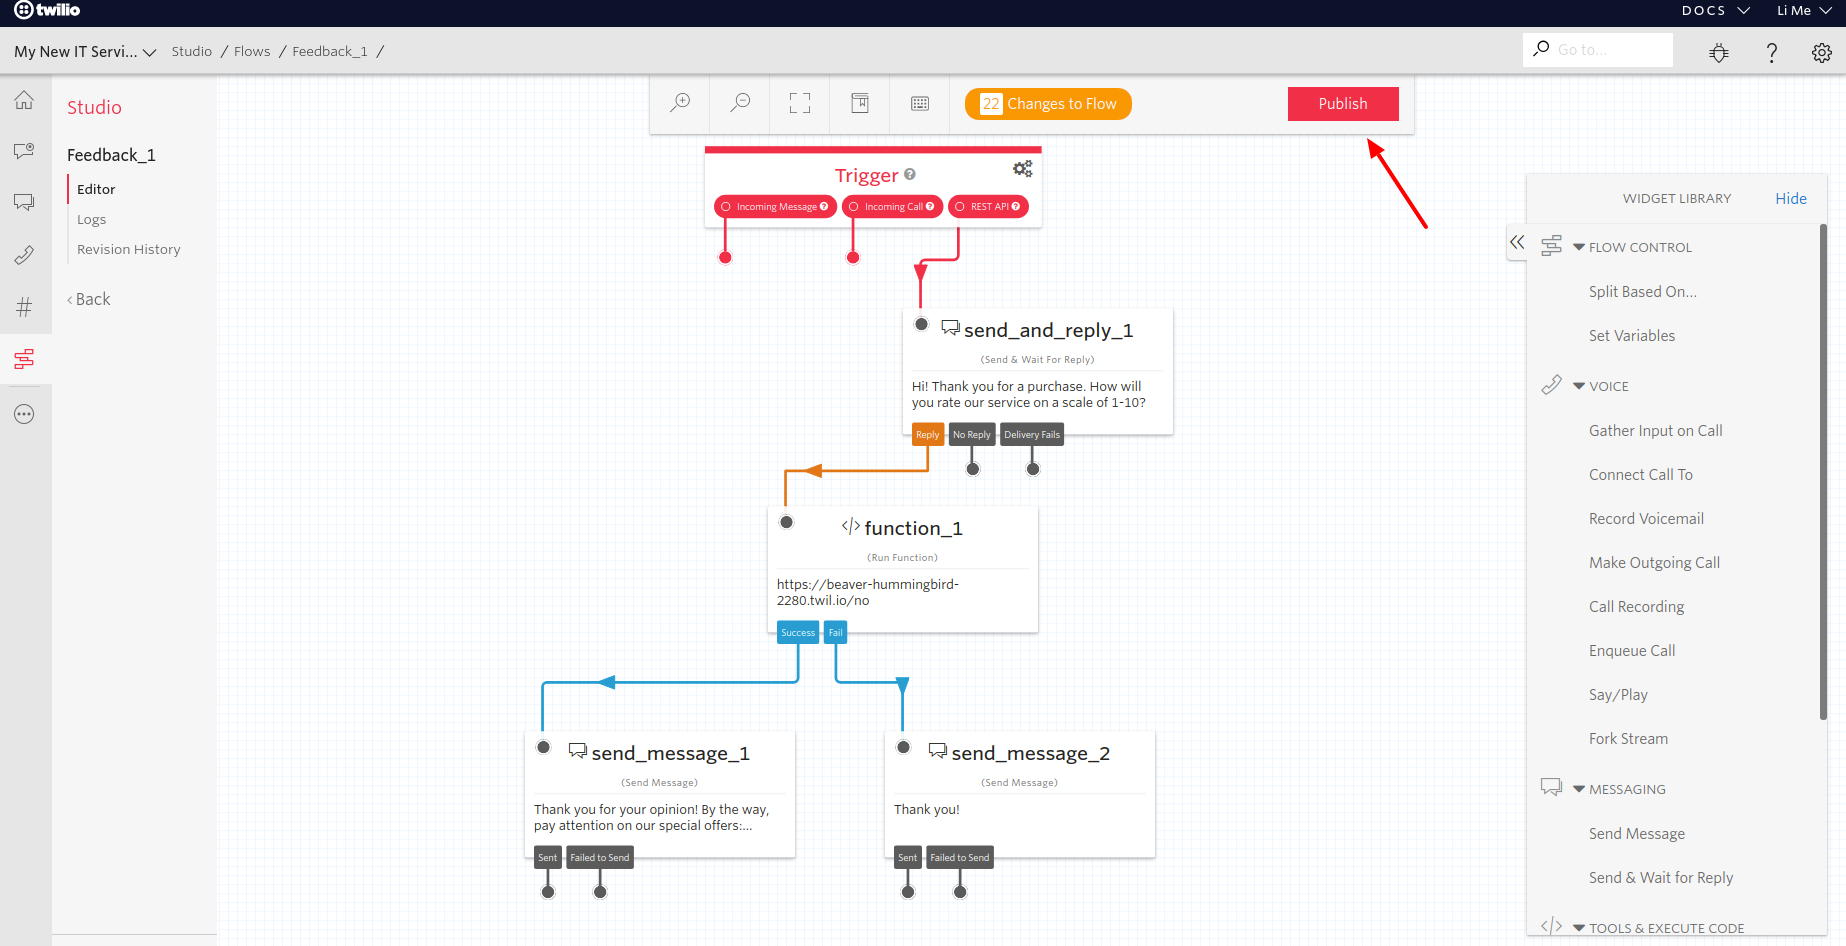Screen dimensions: 1846x946
Task: Select the Phone Numbers hash icon in the sidebar
Action: click(x=24, y=307)
